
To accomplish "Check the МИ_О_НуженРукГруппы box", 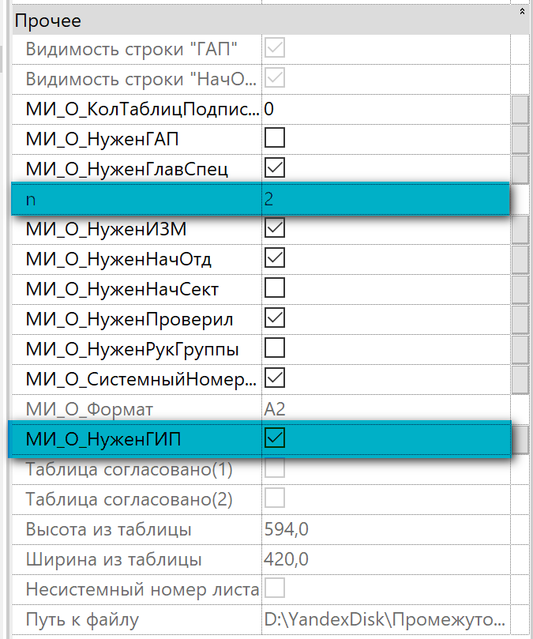I will point(275,348).
